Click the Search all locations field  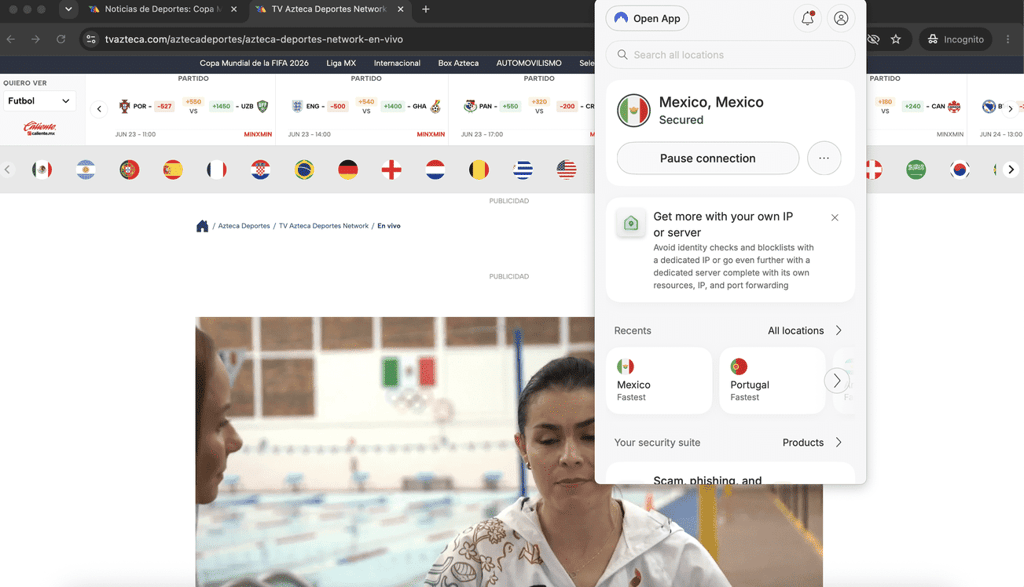pyautogui.click(x=730, y=55)
